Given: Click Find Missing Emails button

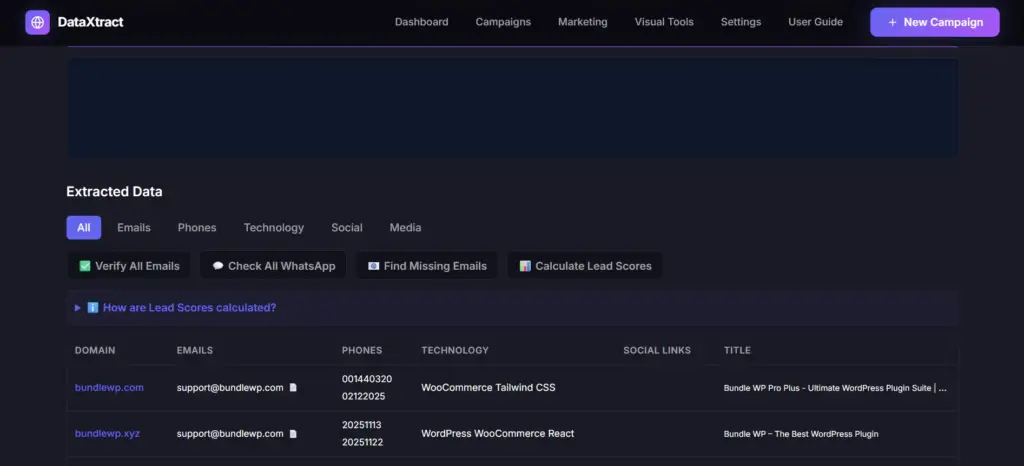Looking at the screenshot, I should click(x=426, y=266).
